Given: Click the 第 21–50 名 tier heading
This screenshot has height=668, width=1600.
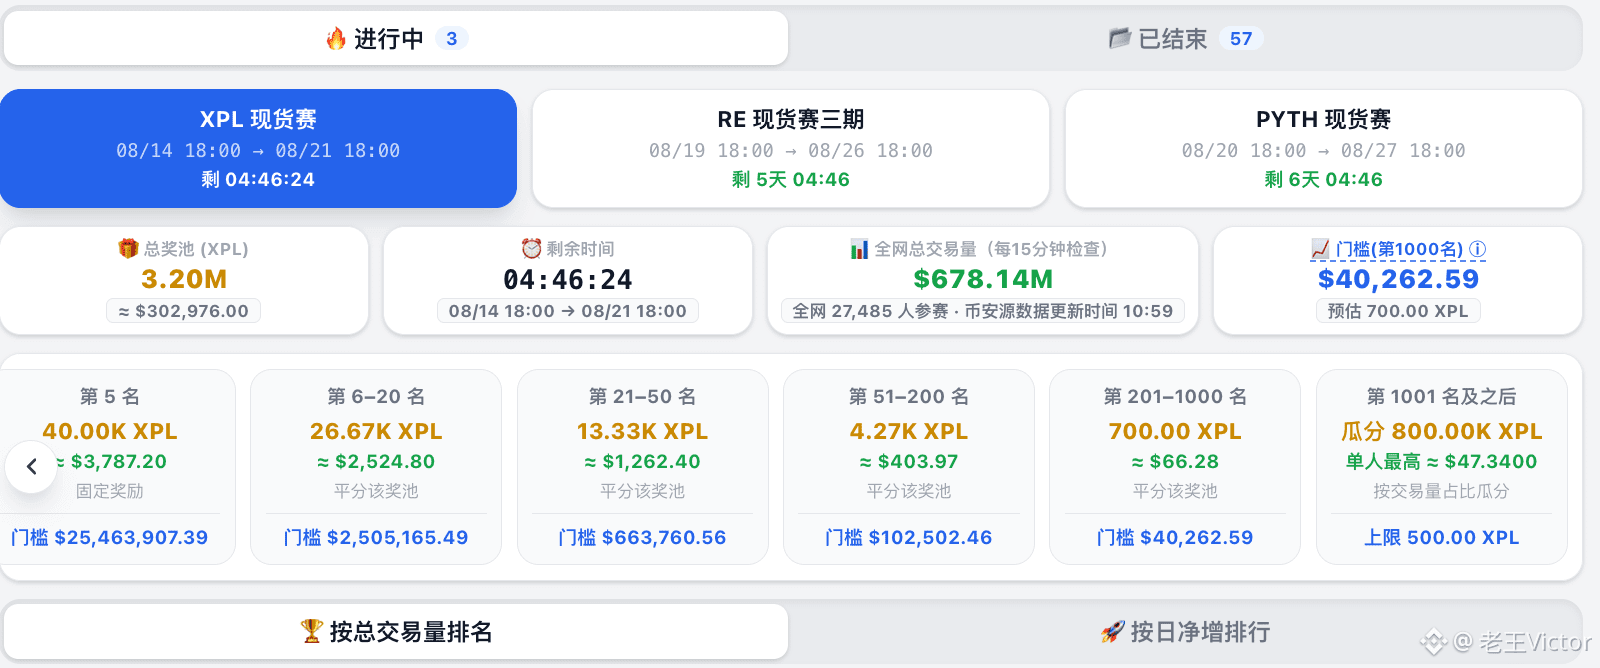Looking at the screenshot, I should click(x=643, y=396).
